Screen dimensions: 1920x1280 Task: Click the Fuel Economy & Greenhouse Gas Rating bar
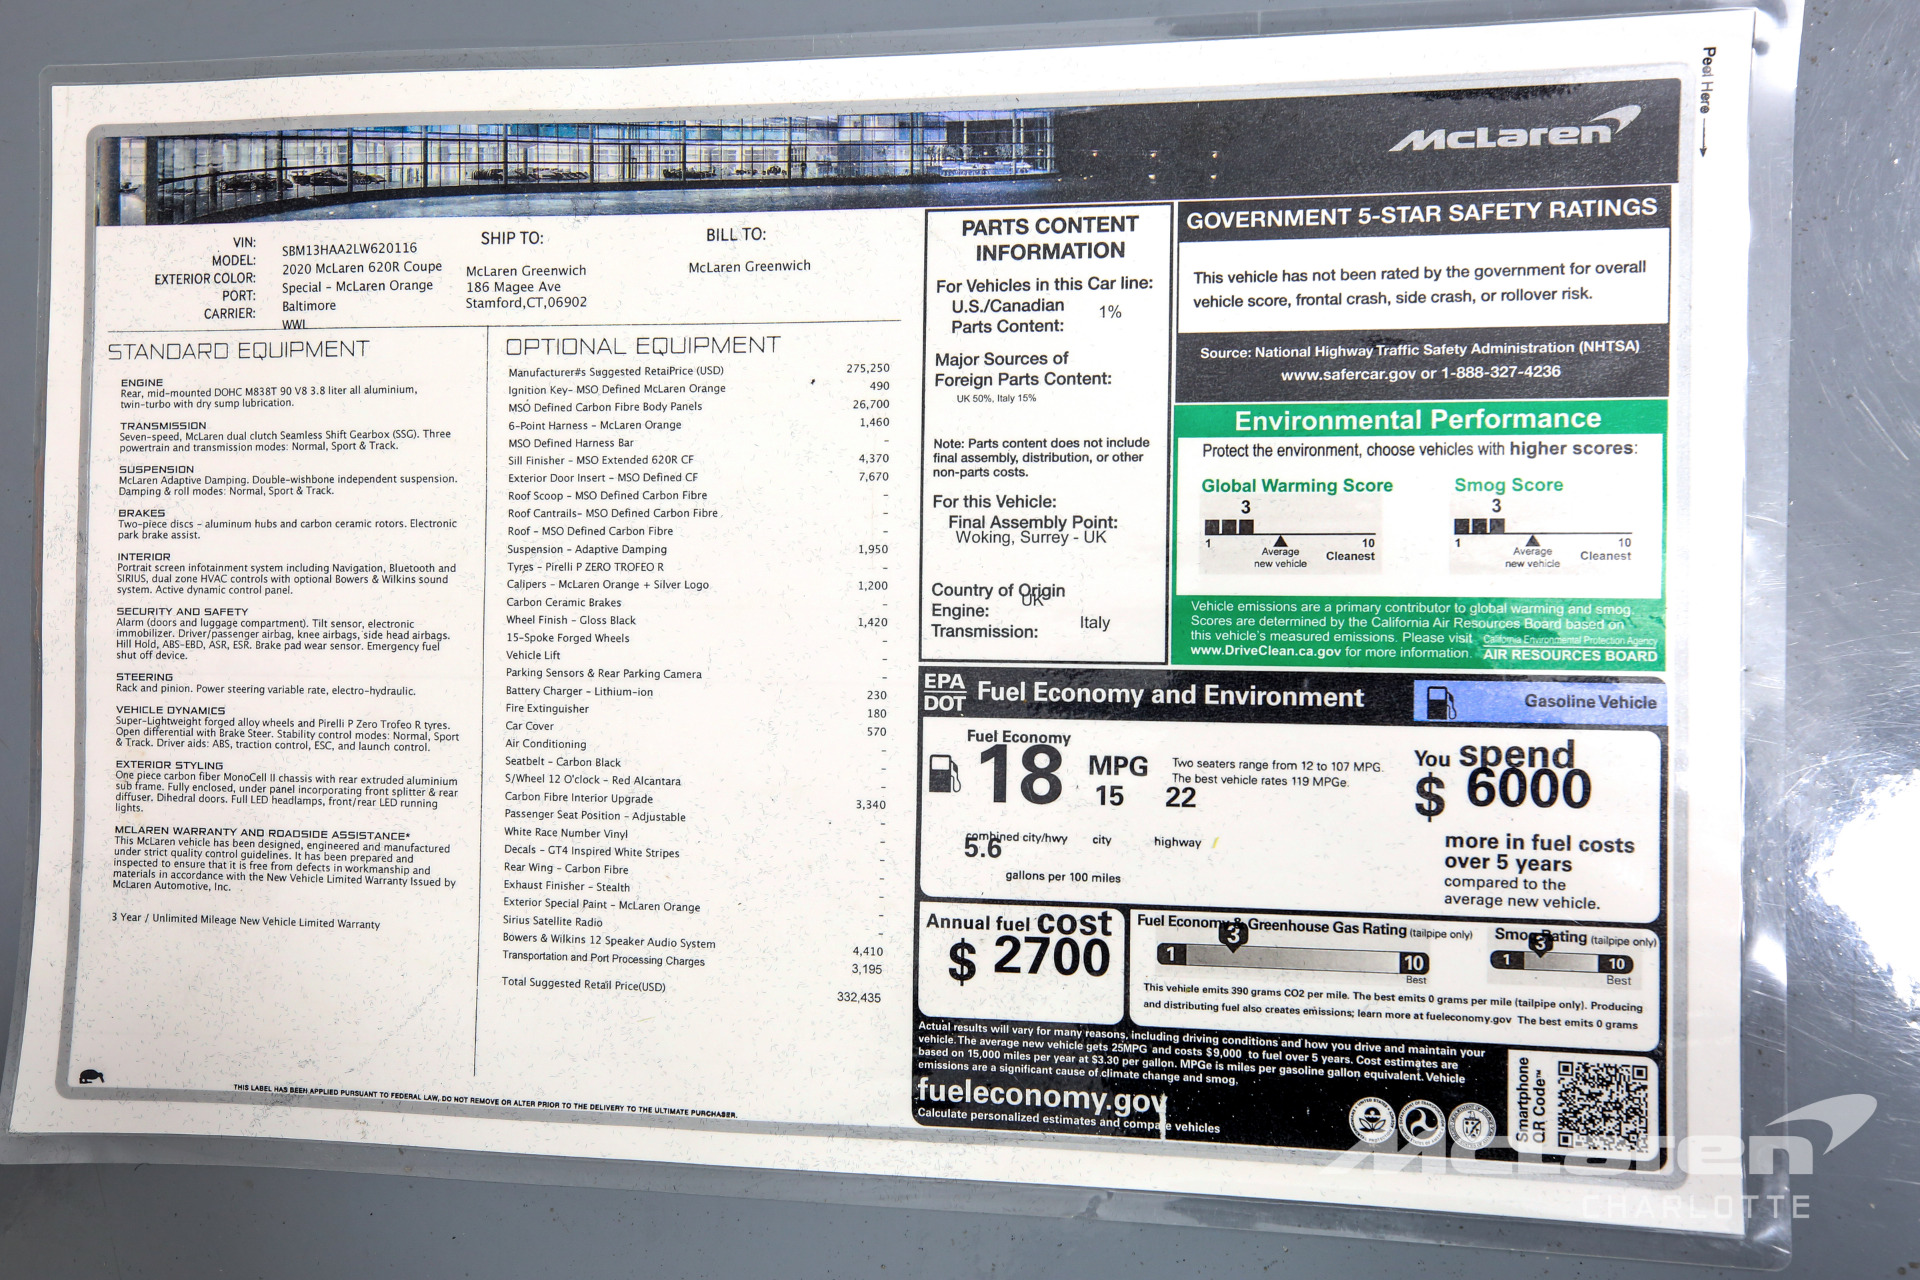pos(1292,960)
